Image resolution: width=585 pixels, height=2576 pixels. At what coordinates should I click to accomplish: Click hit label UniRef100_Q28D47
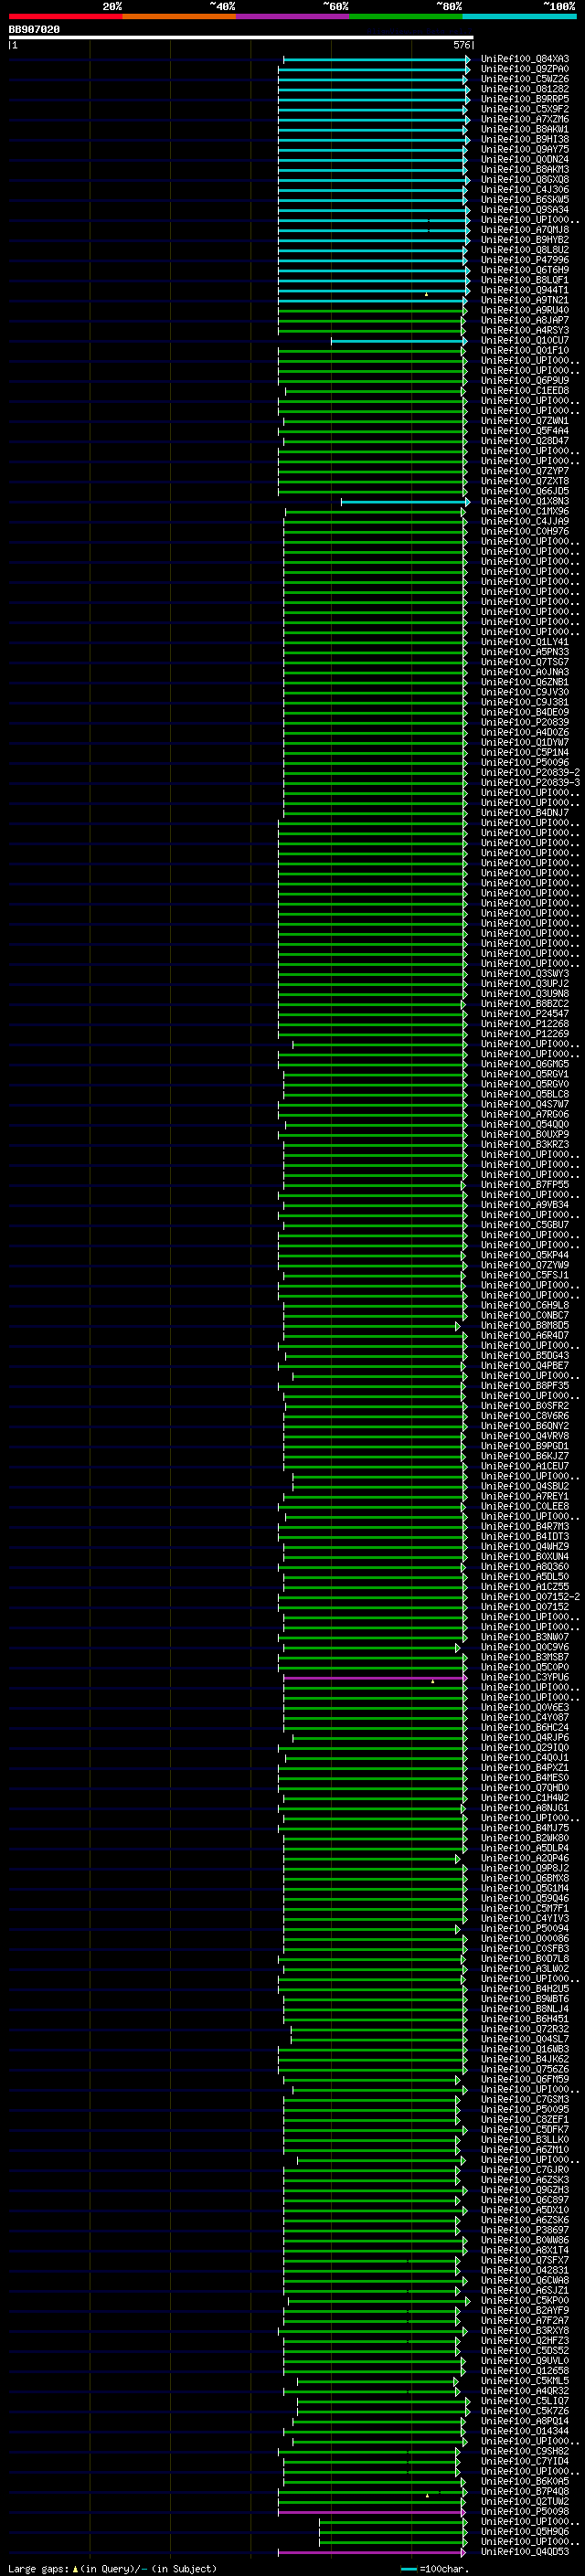pyautogui.click(x=525, y=441)
